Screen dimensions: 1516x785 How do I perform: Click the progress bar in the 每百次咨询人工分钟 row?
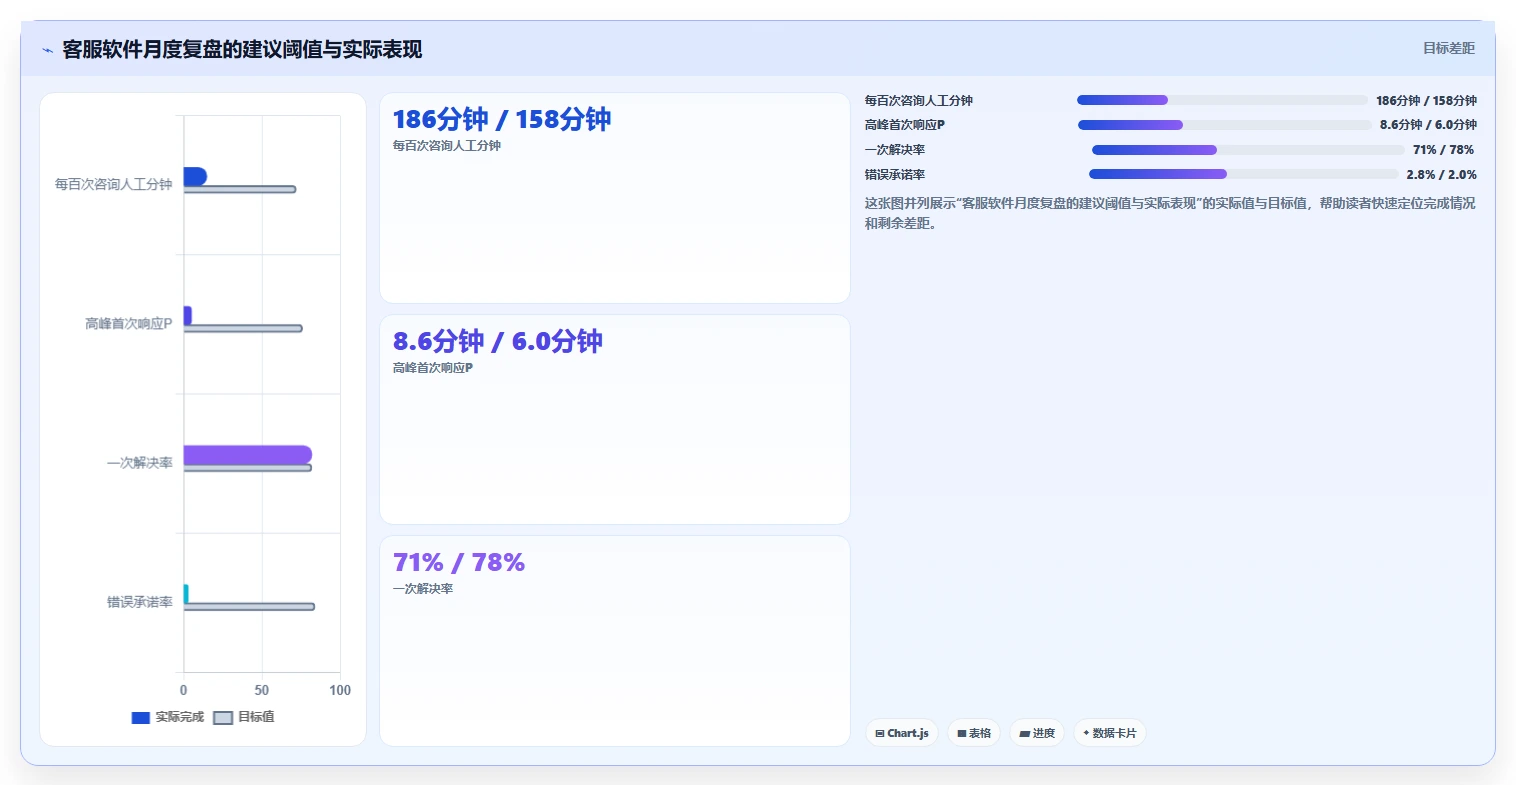click(x=1222, y=100)
